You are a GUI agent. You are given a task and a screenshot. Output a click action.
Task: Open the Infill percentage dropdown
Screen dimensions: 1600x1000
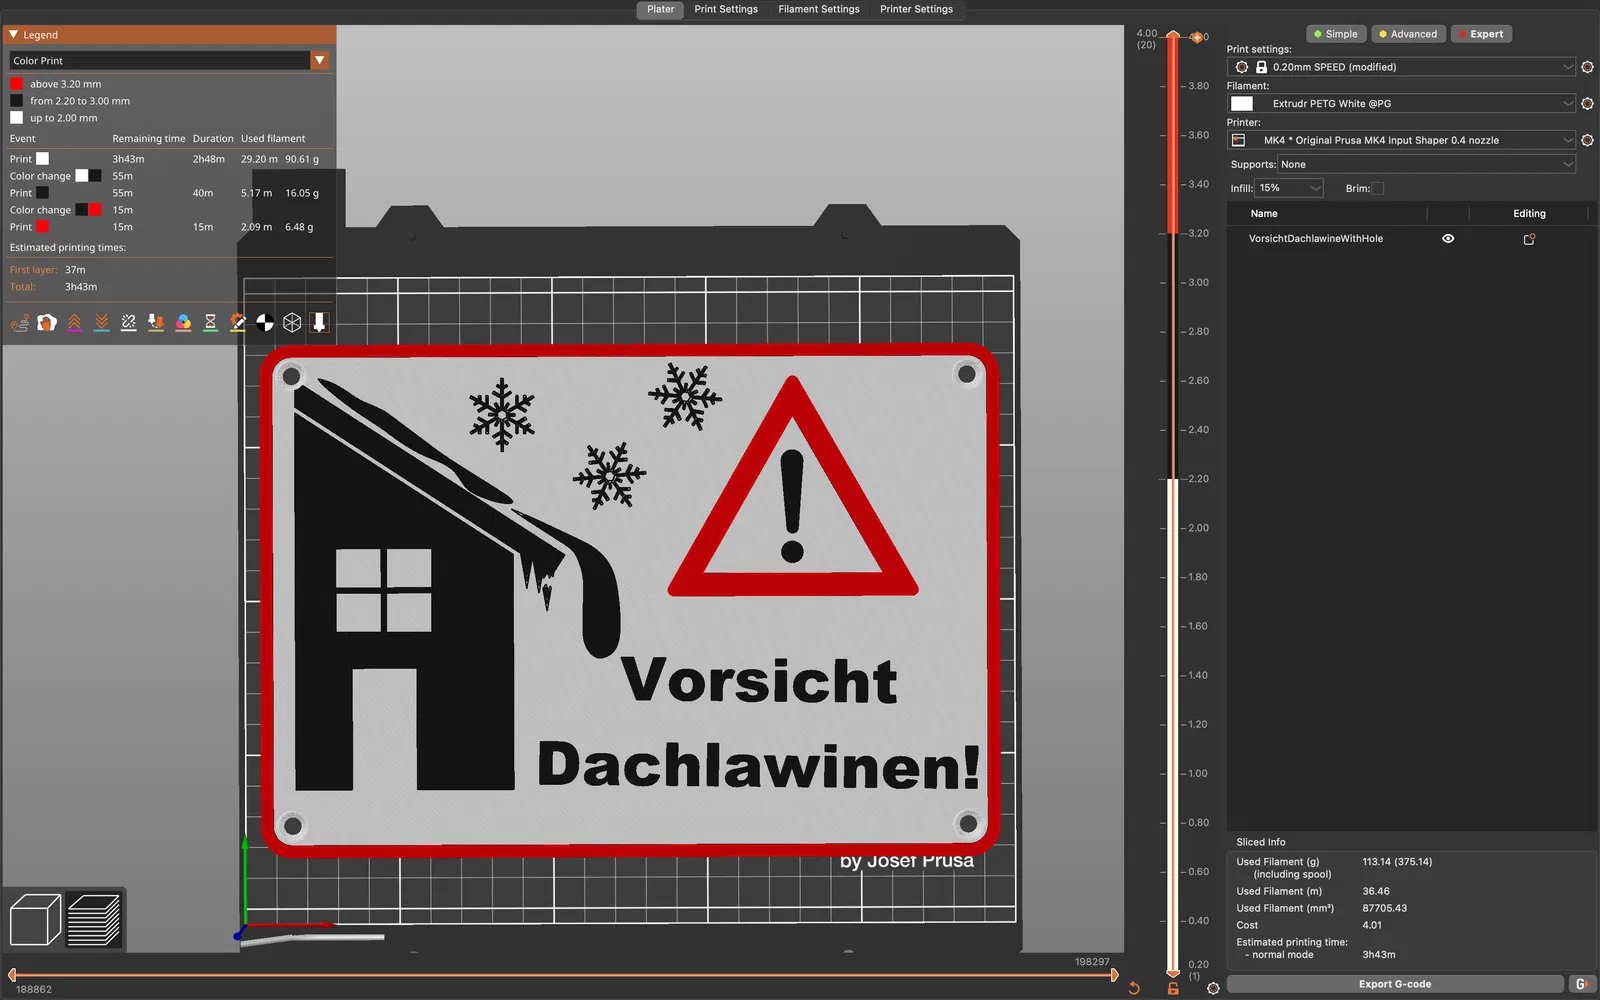pos(1290,188)
